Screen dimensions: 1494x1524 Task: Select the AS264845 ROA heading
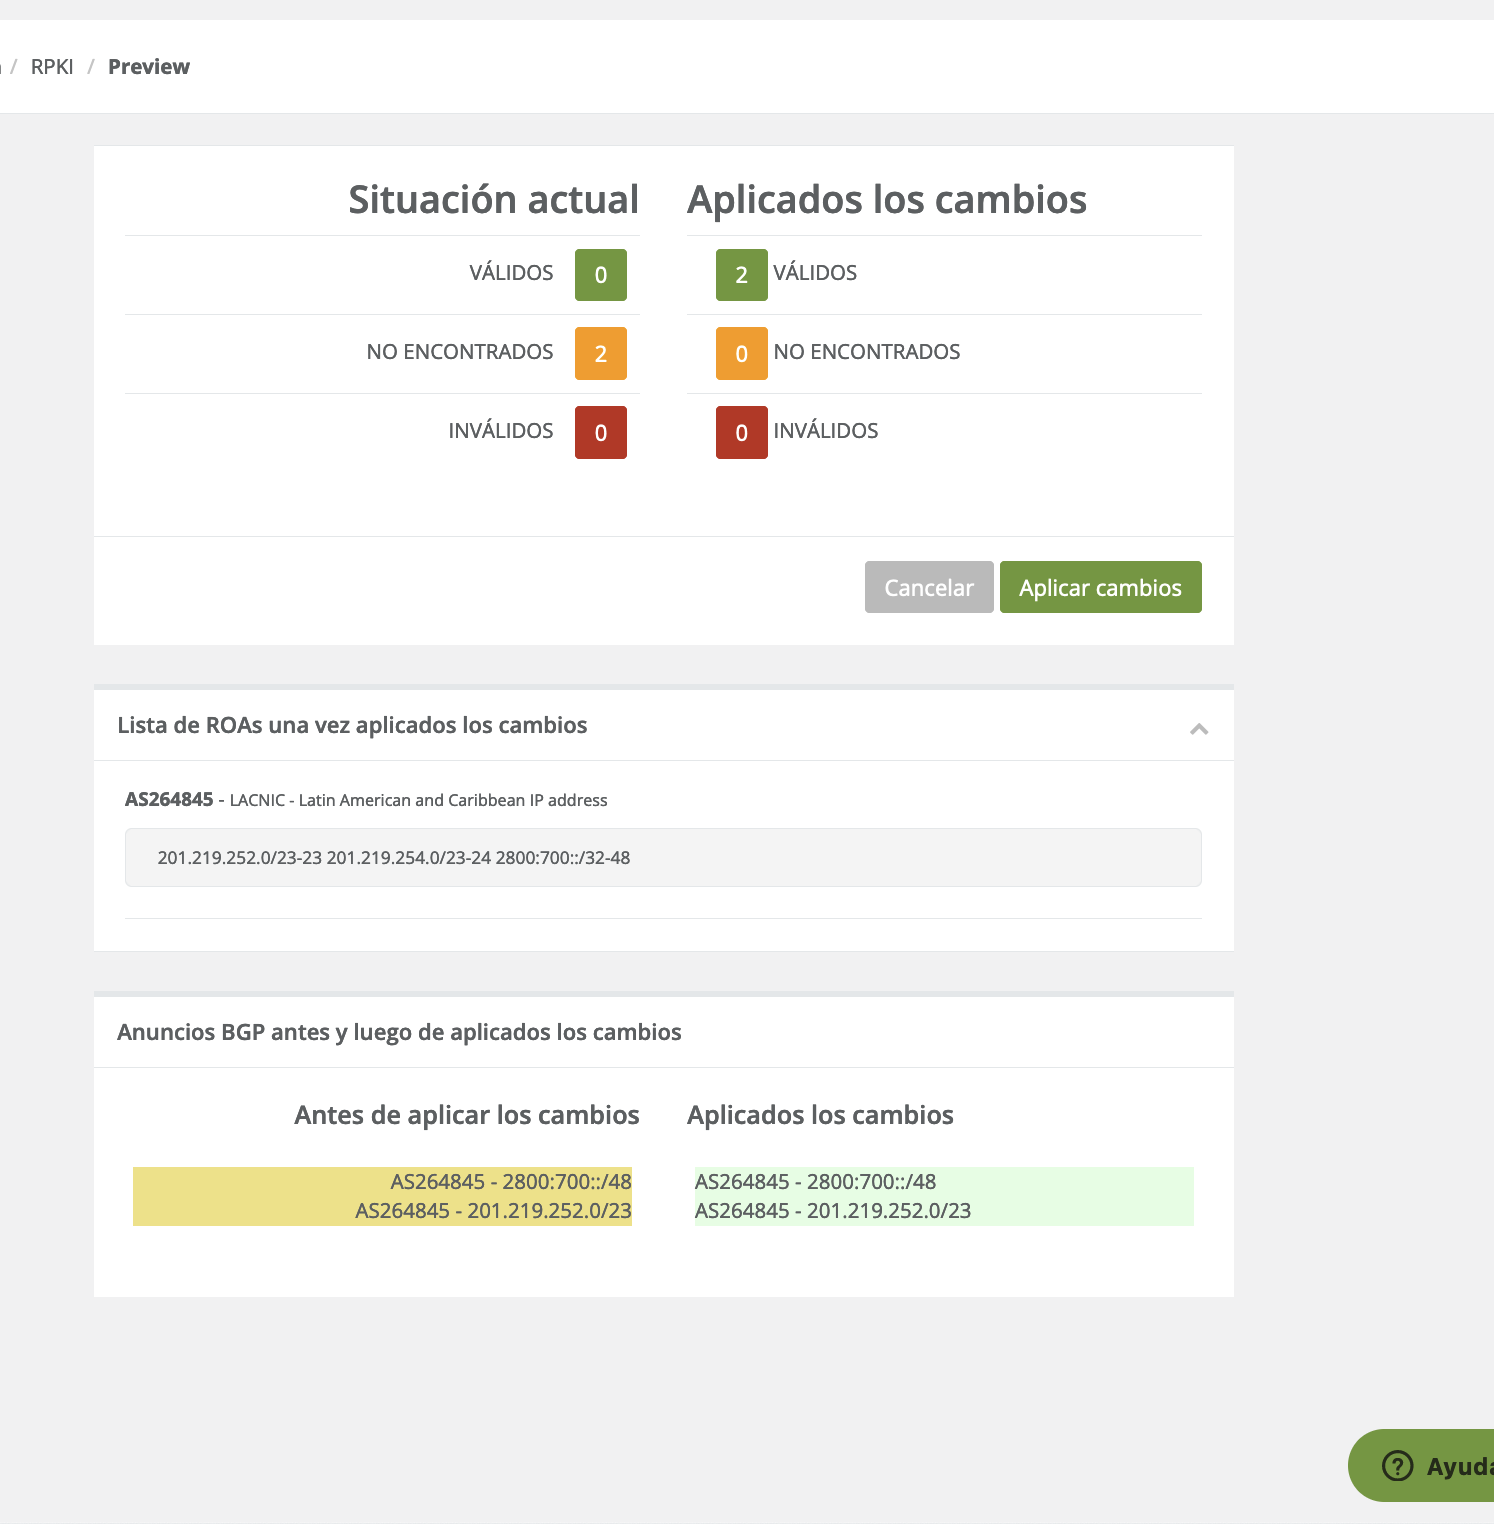tap(169, 800)
